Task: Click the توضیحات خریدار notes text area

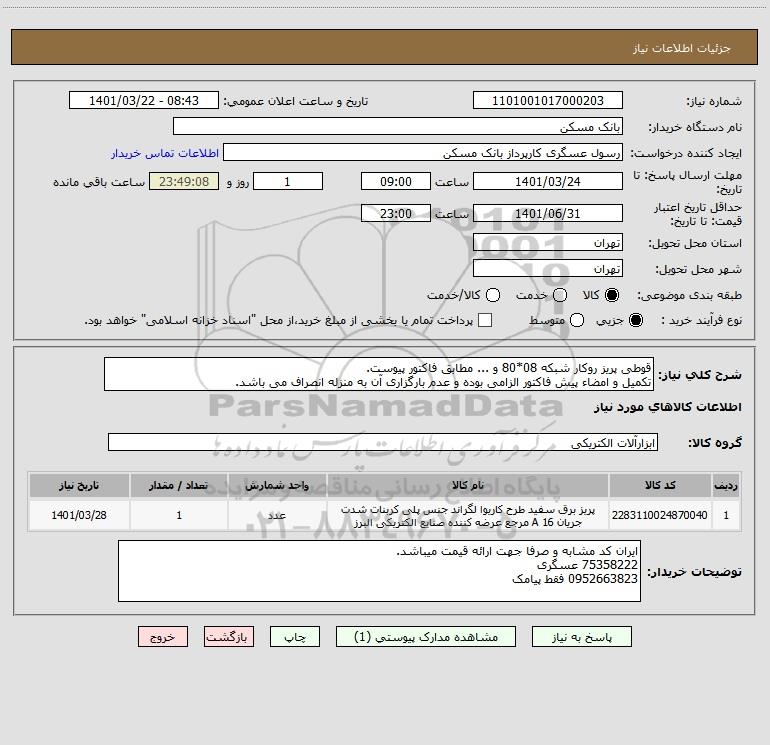Action: pos(379,571)
